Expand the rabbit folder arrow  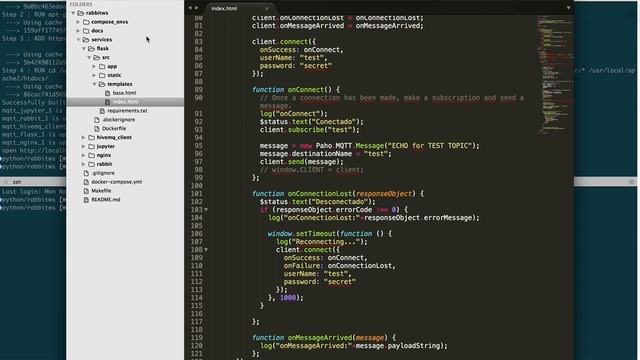click(84, 164)
